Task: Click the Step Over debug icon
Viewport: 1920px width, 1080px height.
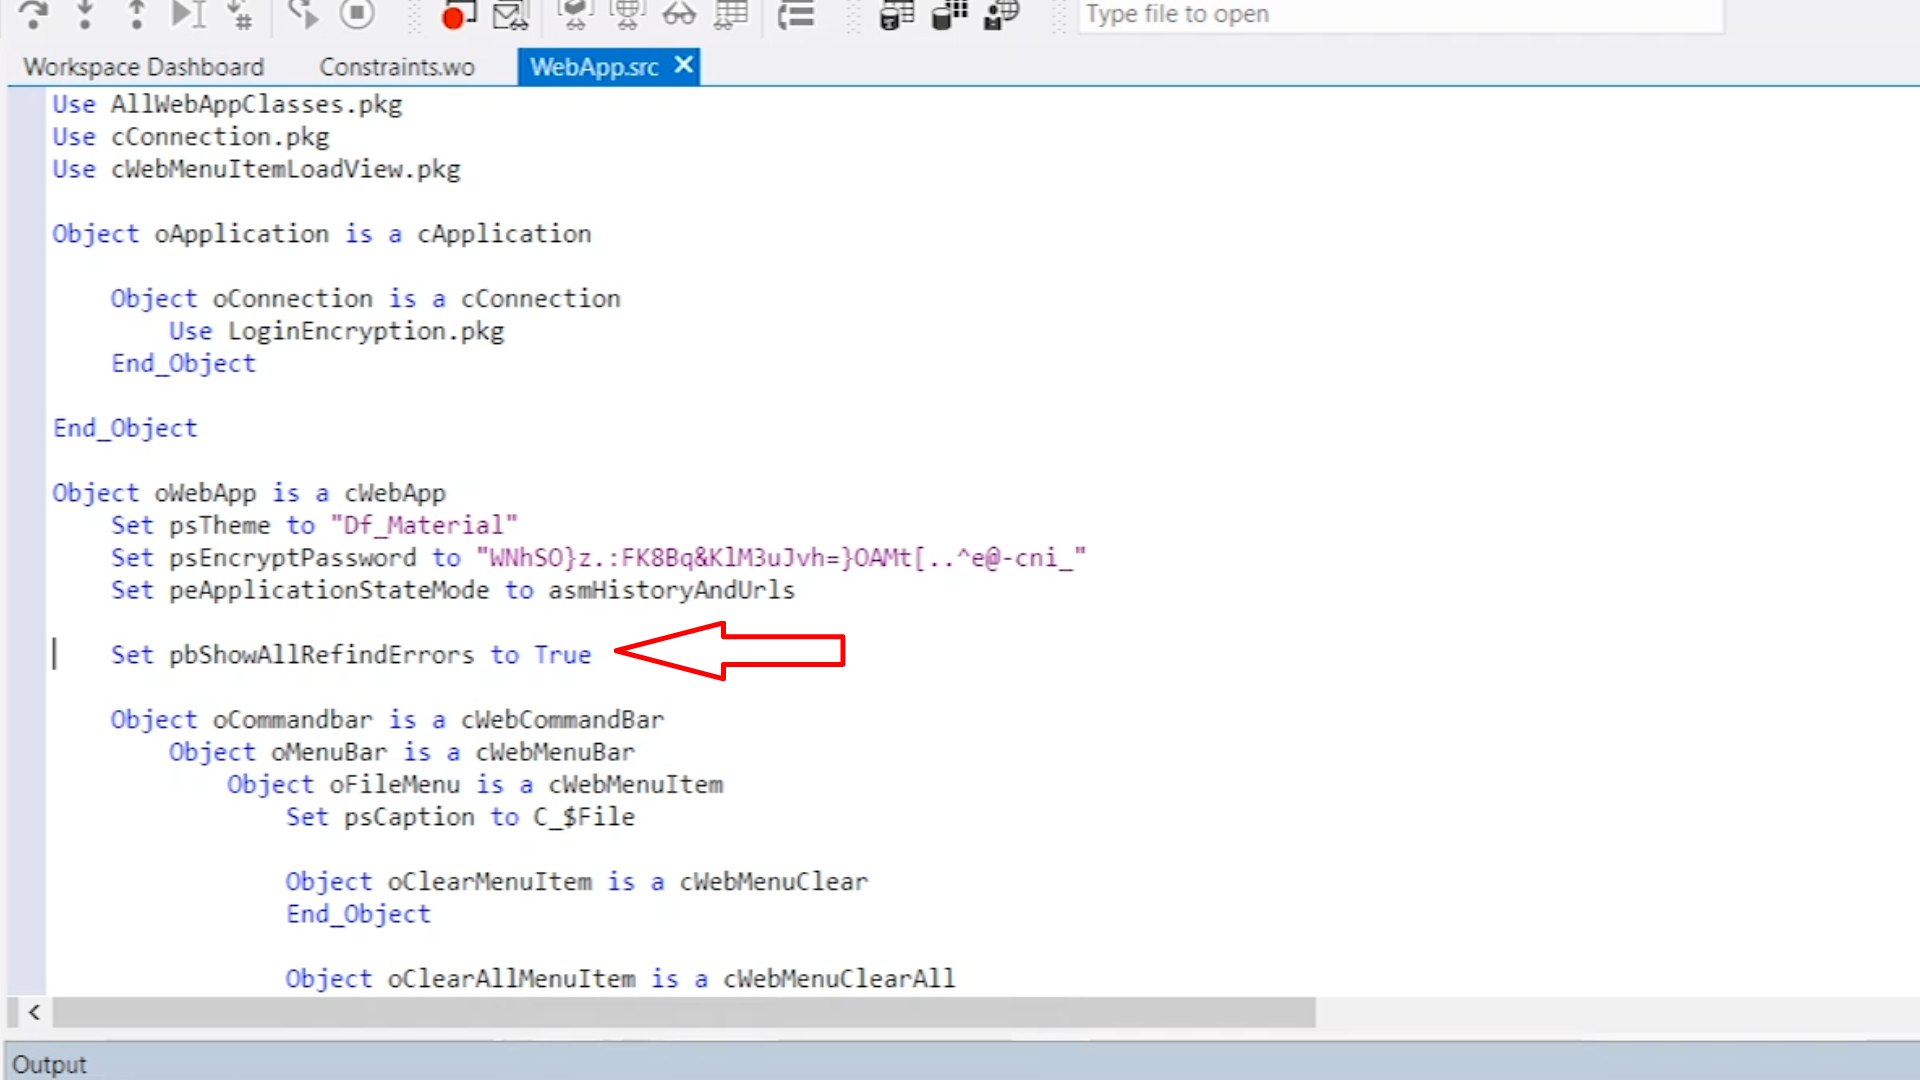Action: (33, 14)
